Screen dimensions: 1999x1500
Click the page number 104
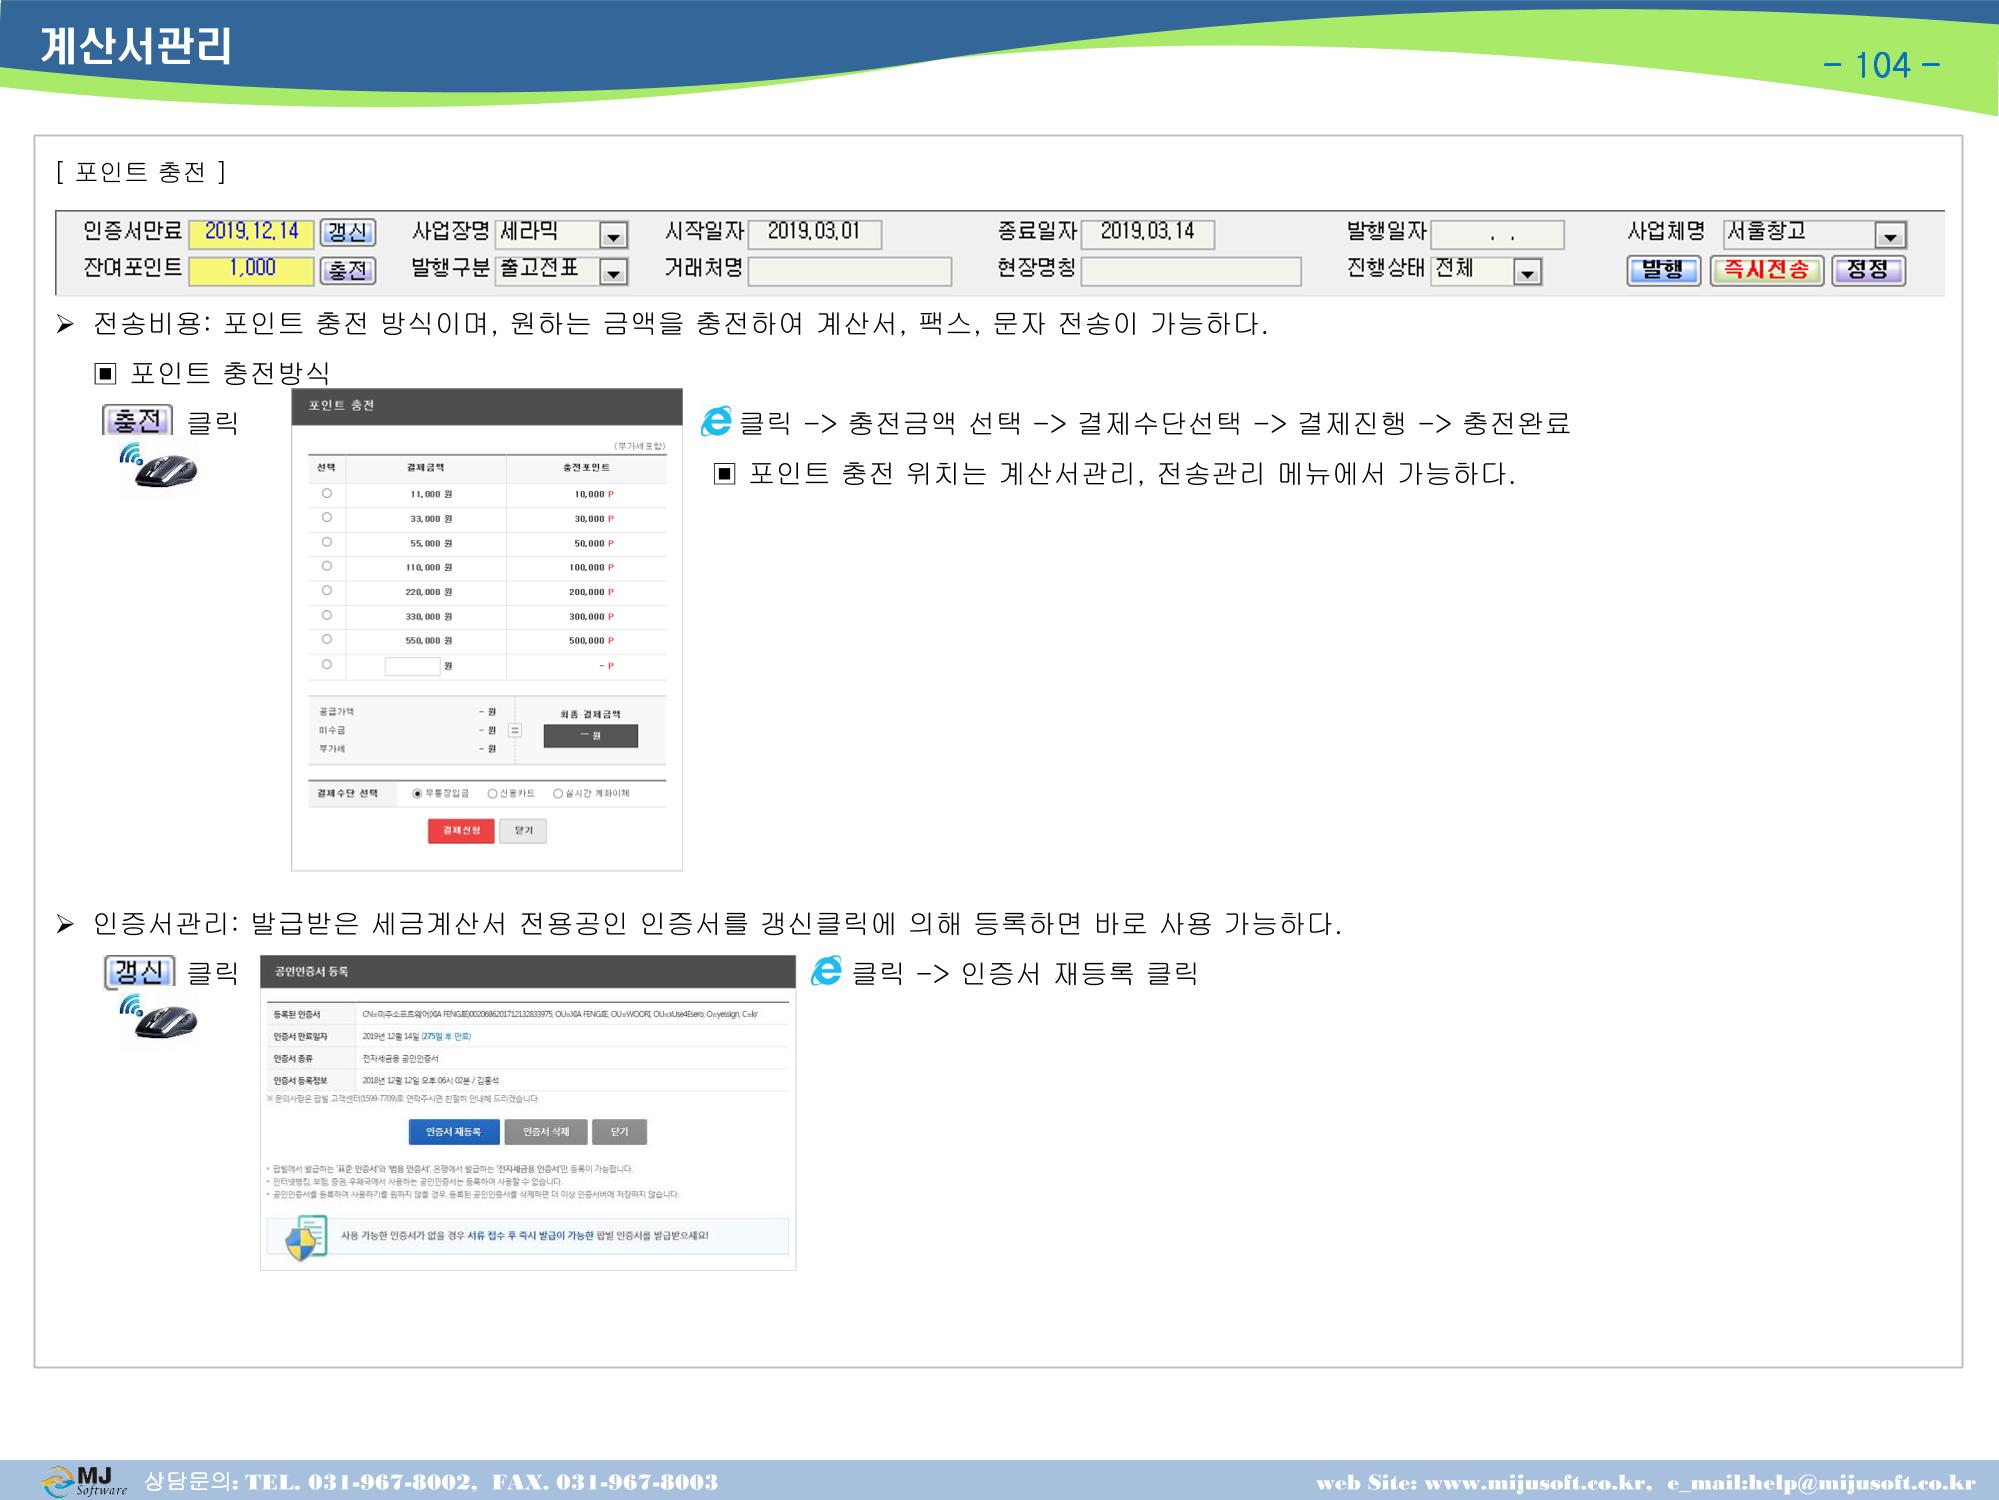click(x=1883, y=66)
